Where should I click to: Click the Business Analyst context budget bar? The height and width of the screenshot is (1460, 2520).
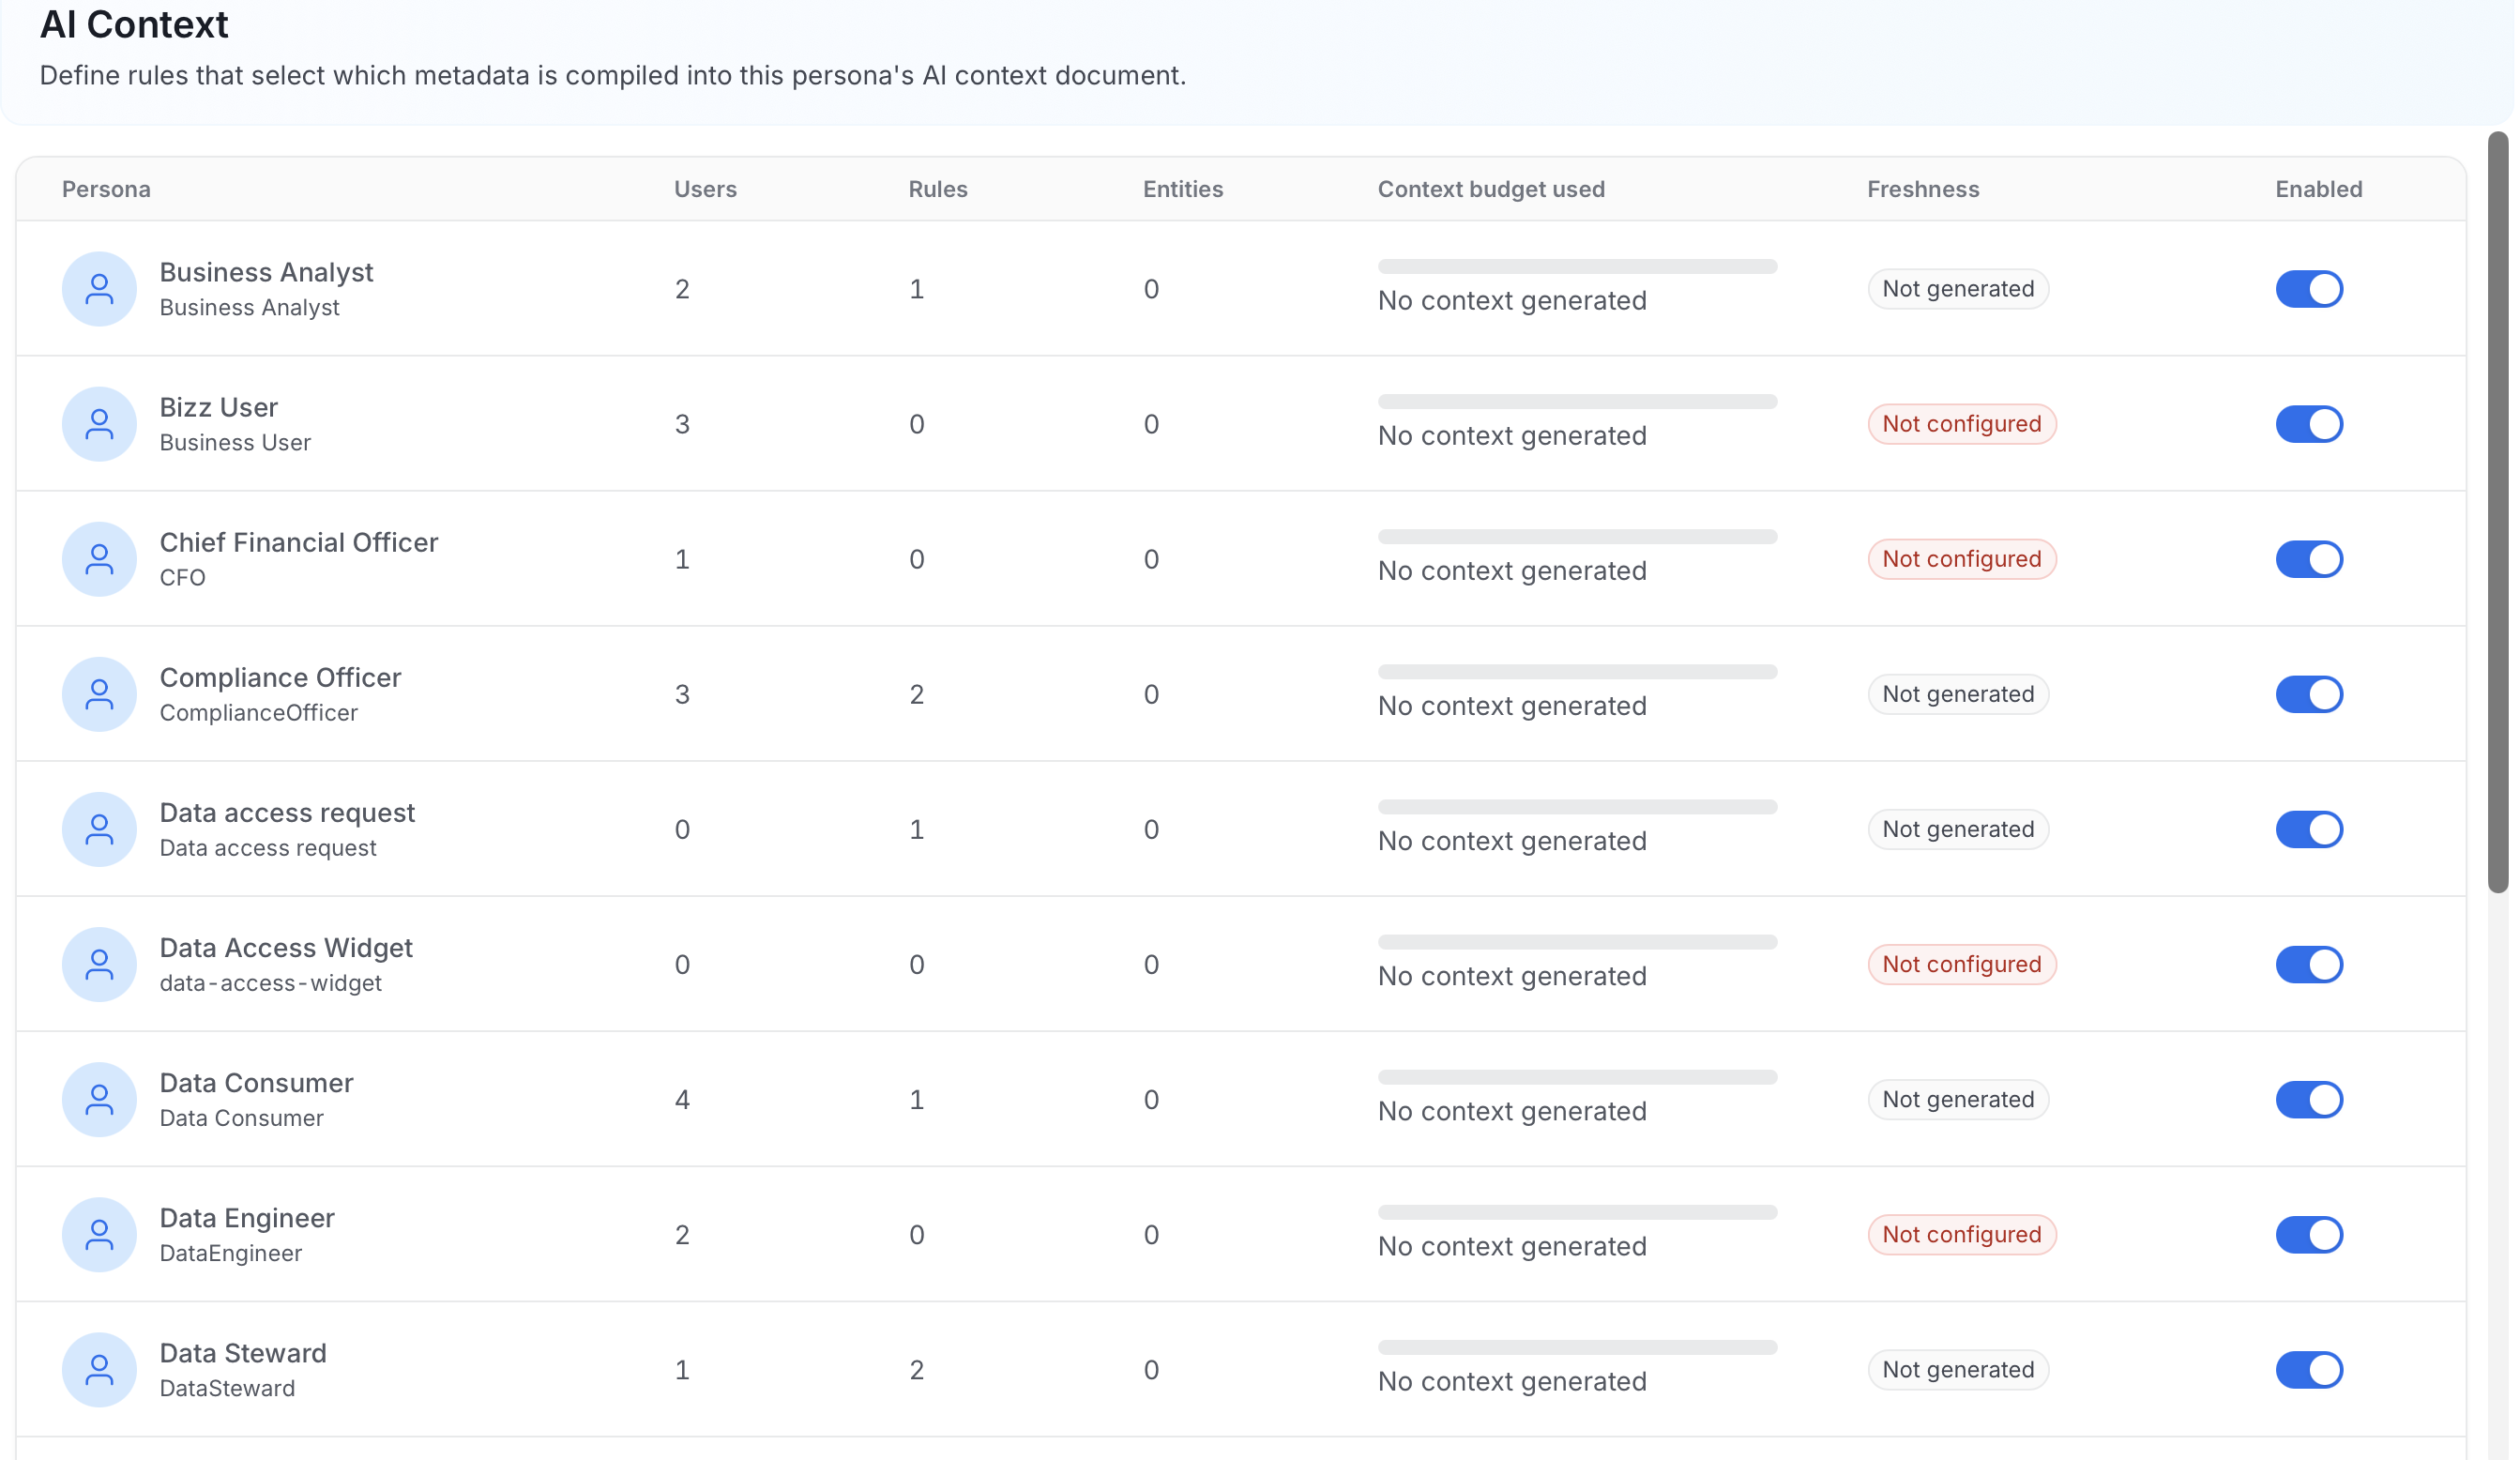[1577, 266]
